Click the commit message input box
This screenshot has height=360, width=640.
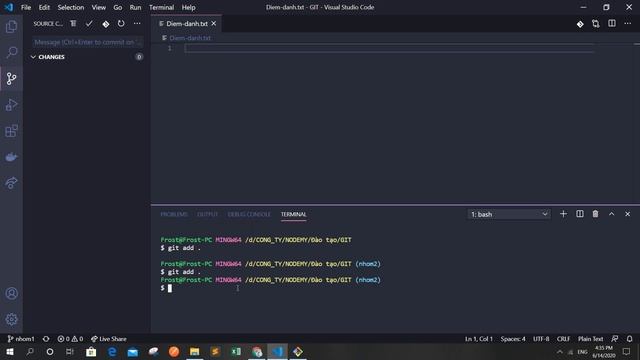pyautogui.click(x=87, y=42)
